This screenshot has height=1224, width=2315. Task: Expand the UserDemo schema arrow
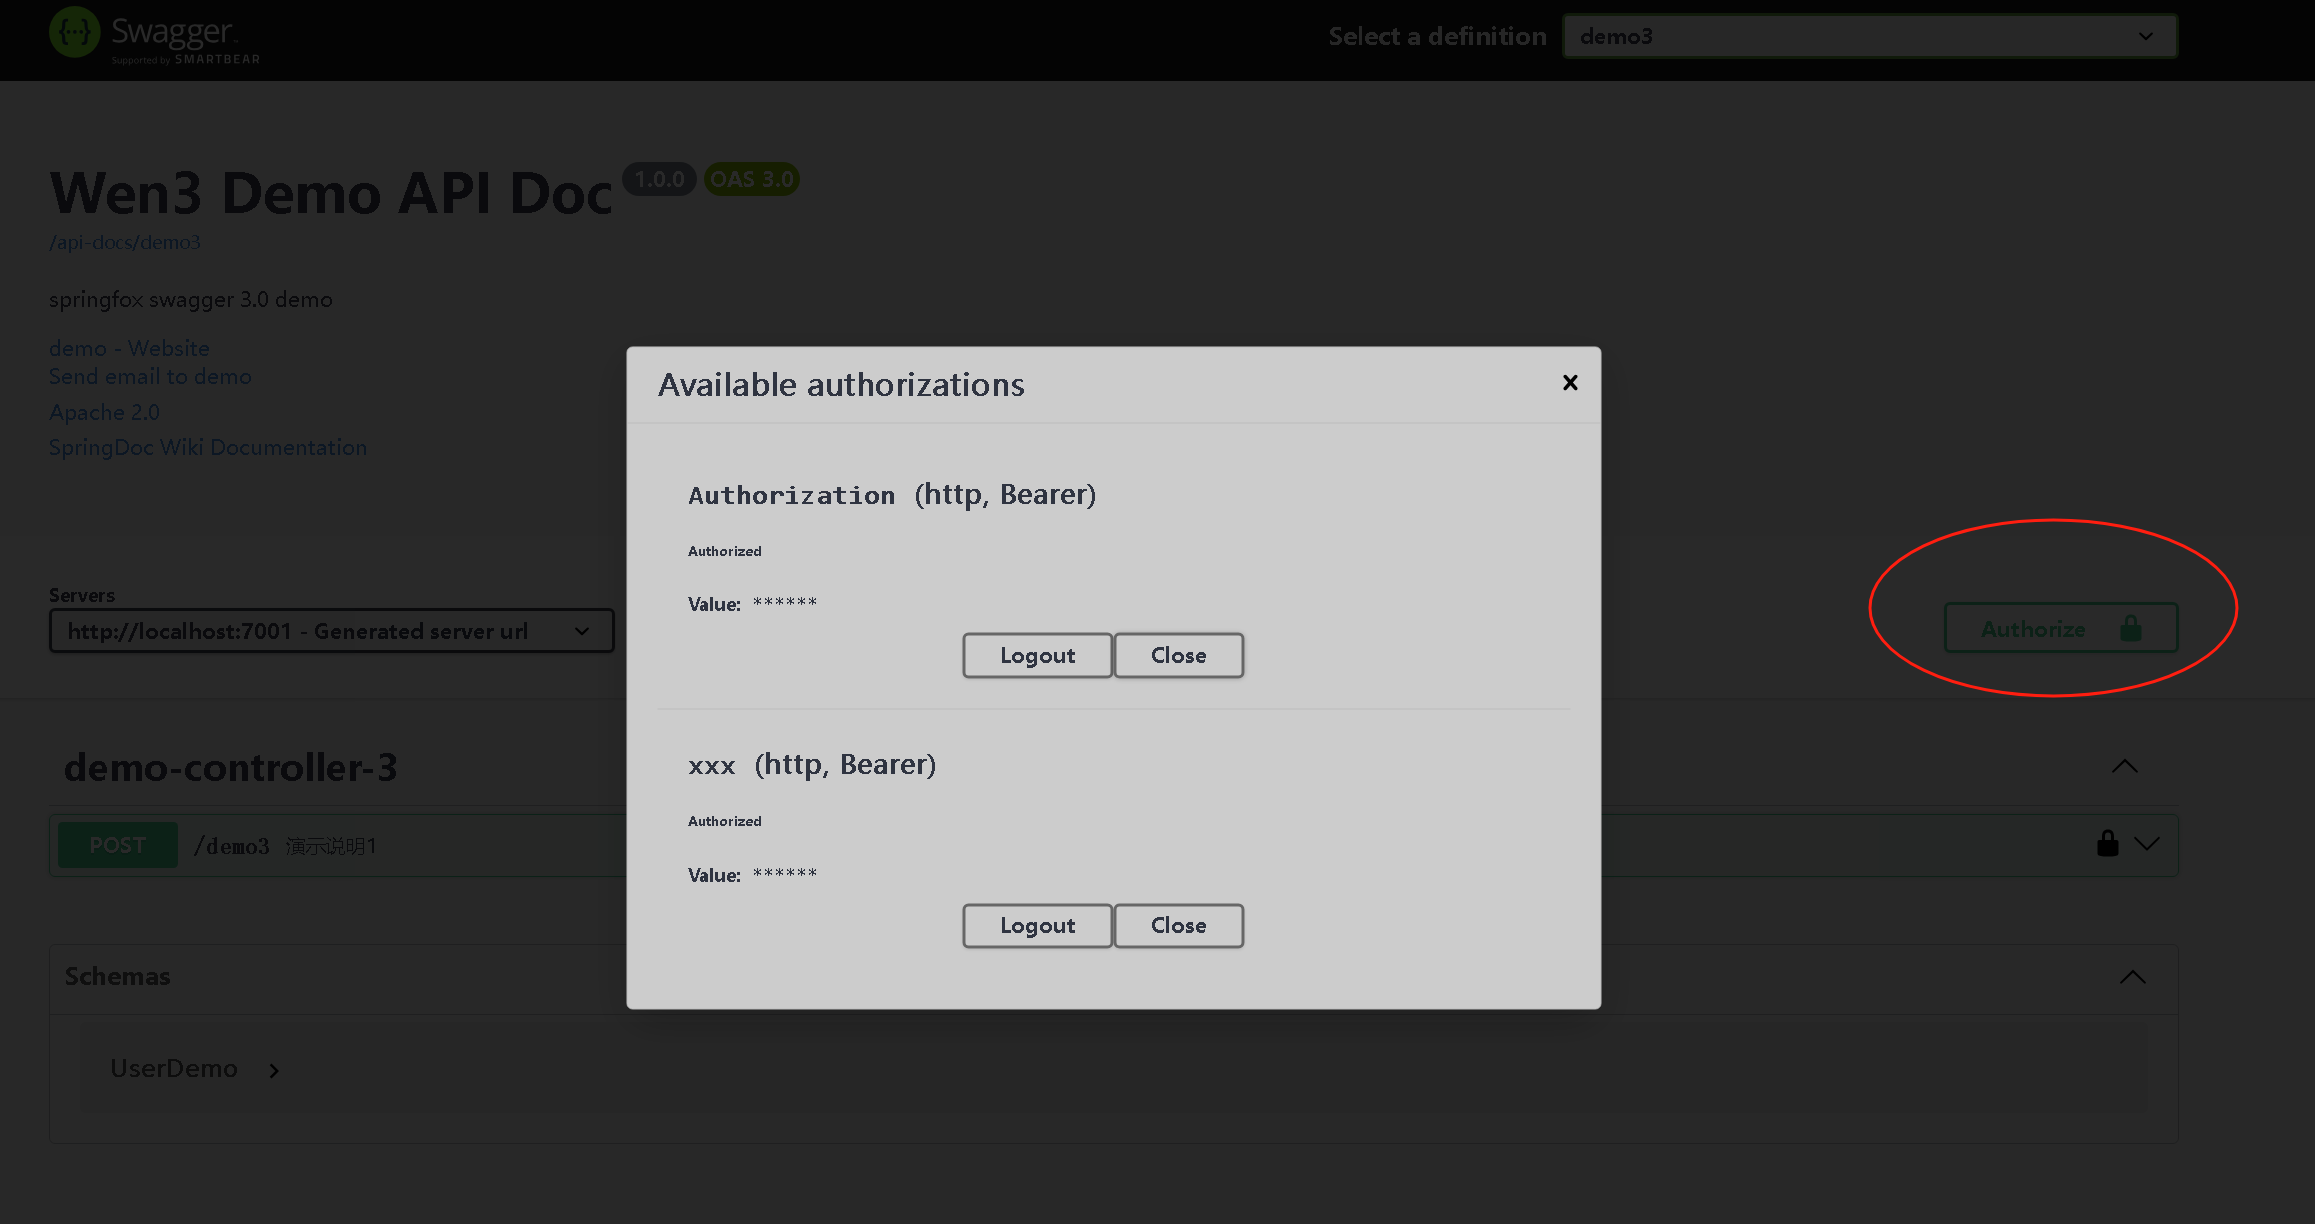(x=274, y=1070)
